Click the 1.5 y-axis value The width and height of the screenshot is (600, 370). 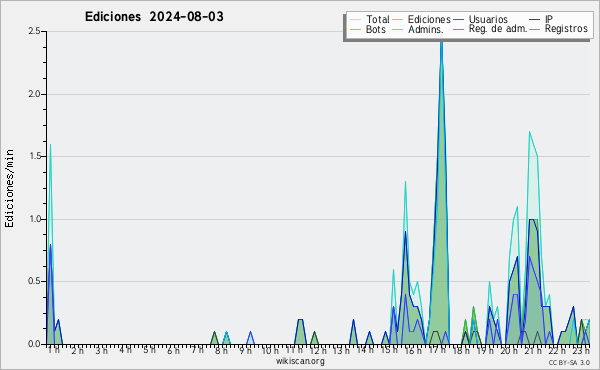click(x=34, y=156)
